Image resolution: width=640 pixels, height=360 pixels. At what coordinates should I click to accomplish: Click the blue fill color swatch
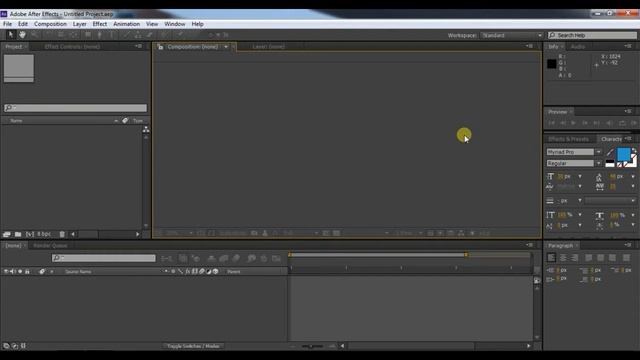tap(623, 154)
